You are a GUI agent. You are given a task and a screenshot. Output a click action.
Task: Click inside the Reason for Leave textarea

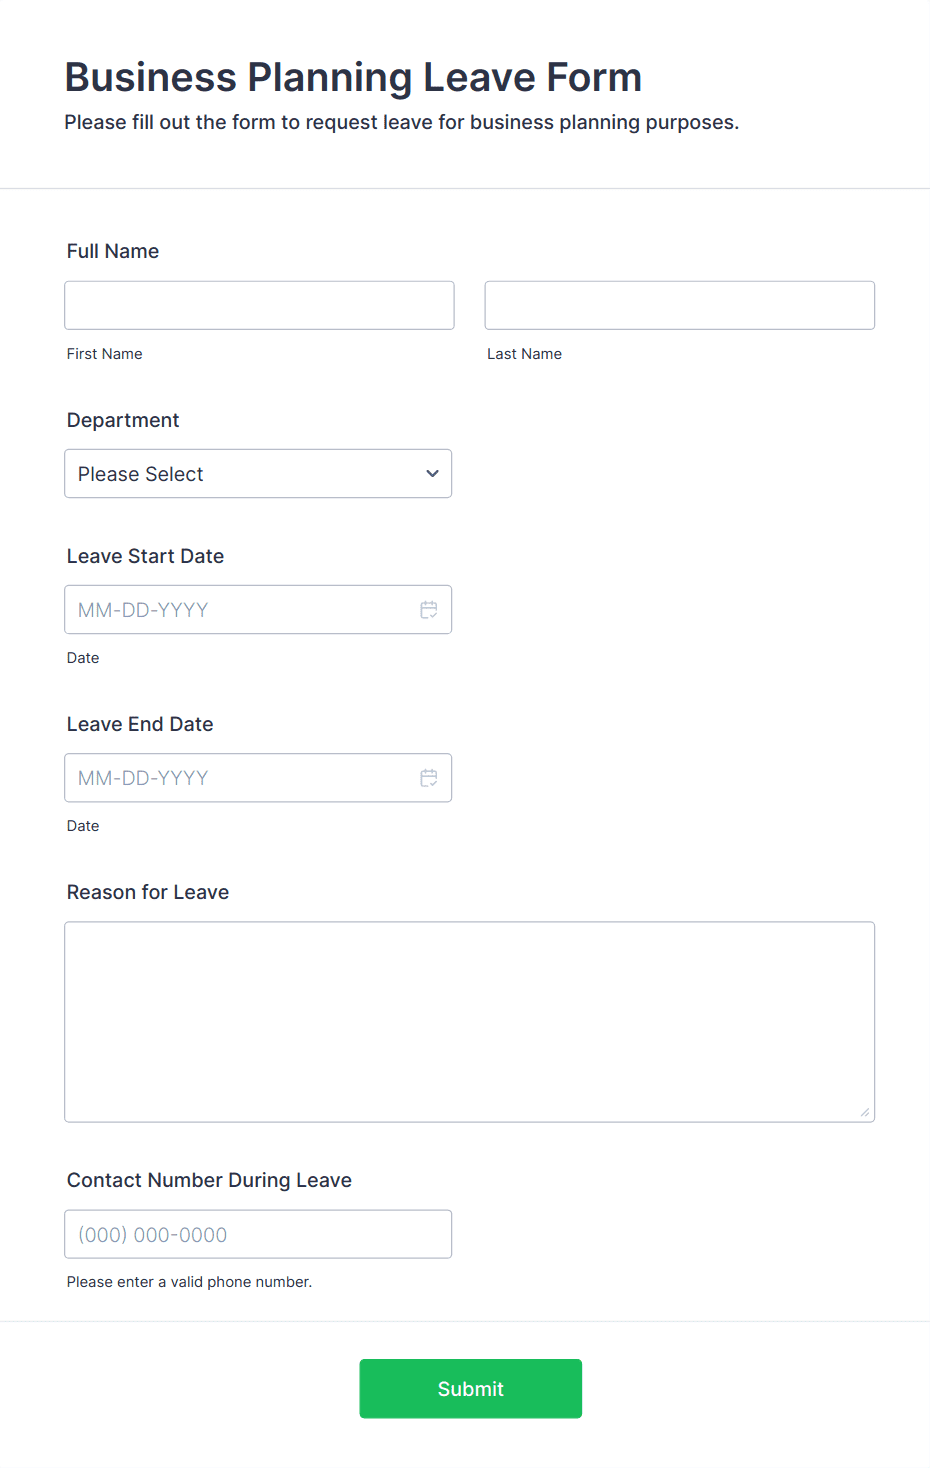coord(470,1022)
